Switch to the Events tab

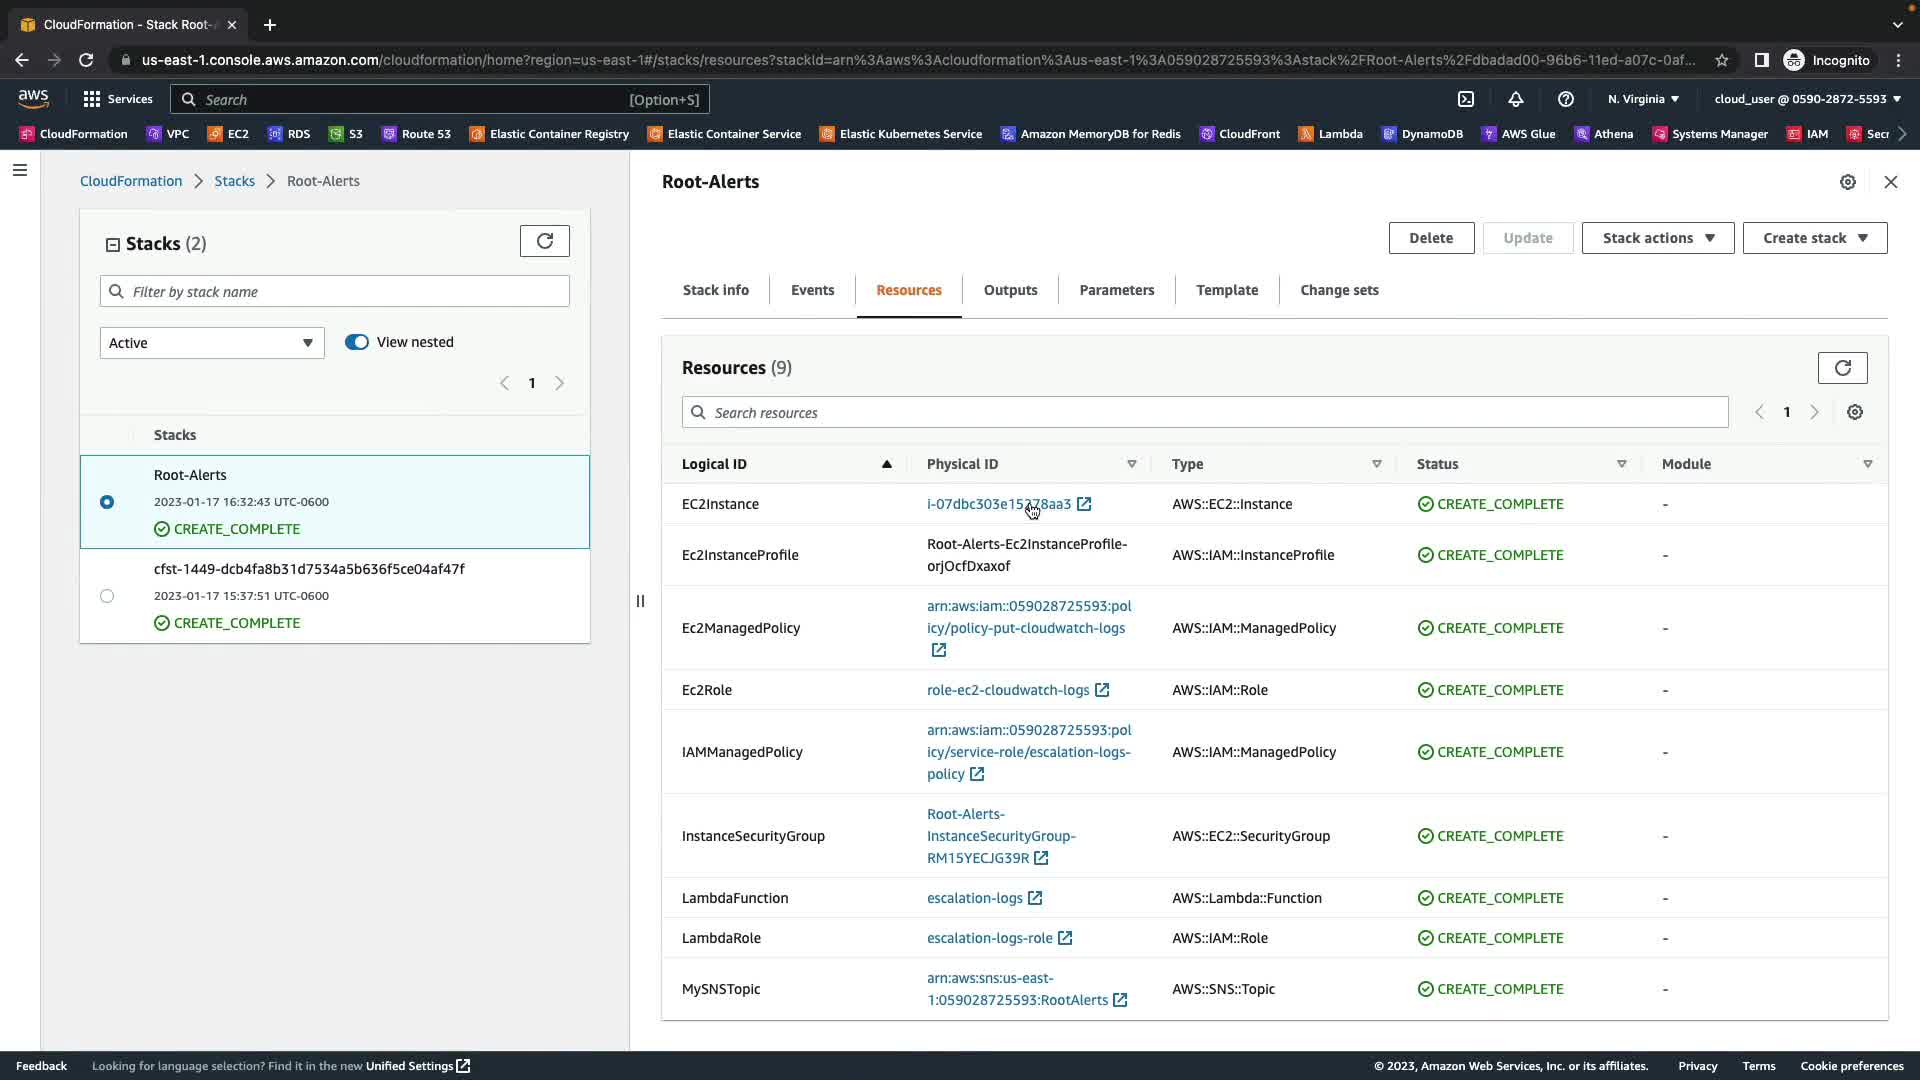point(812,290)
